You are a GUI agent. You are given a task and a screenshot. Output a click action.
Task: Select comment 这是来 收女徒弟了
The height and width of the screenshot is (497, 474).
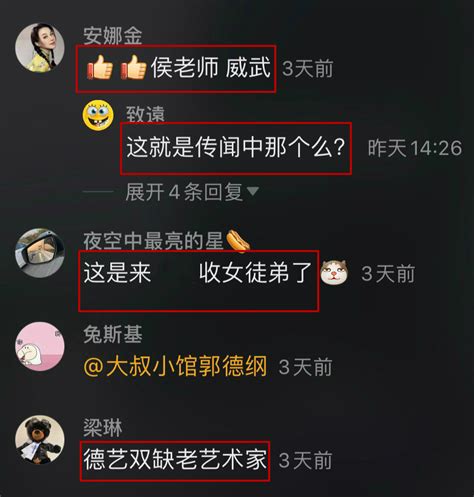point(197,273)
